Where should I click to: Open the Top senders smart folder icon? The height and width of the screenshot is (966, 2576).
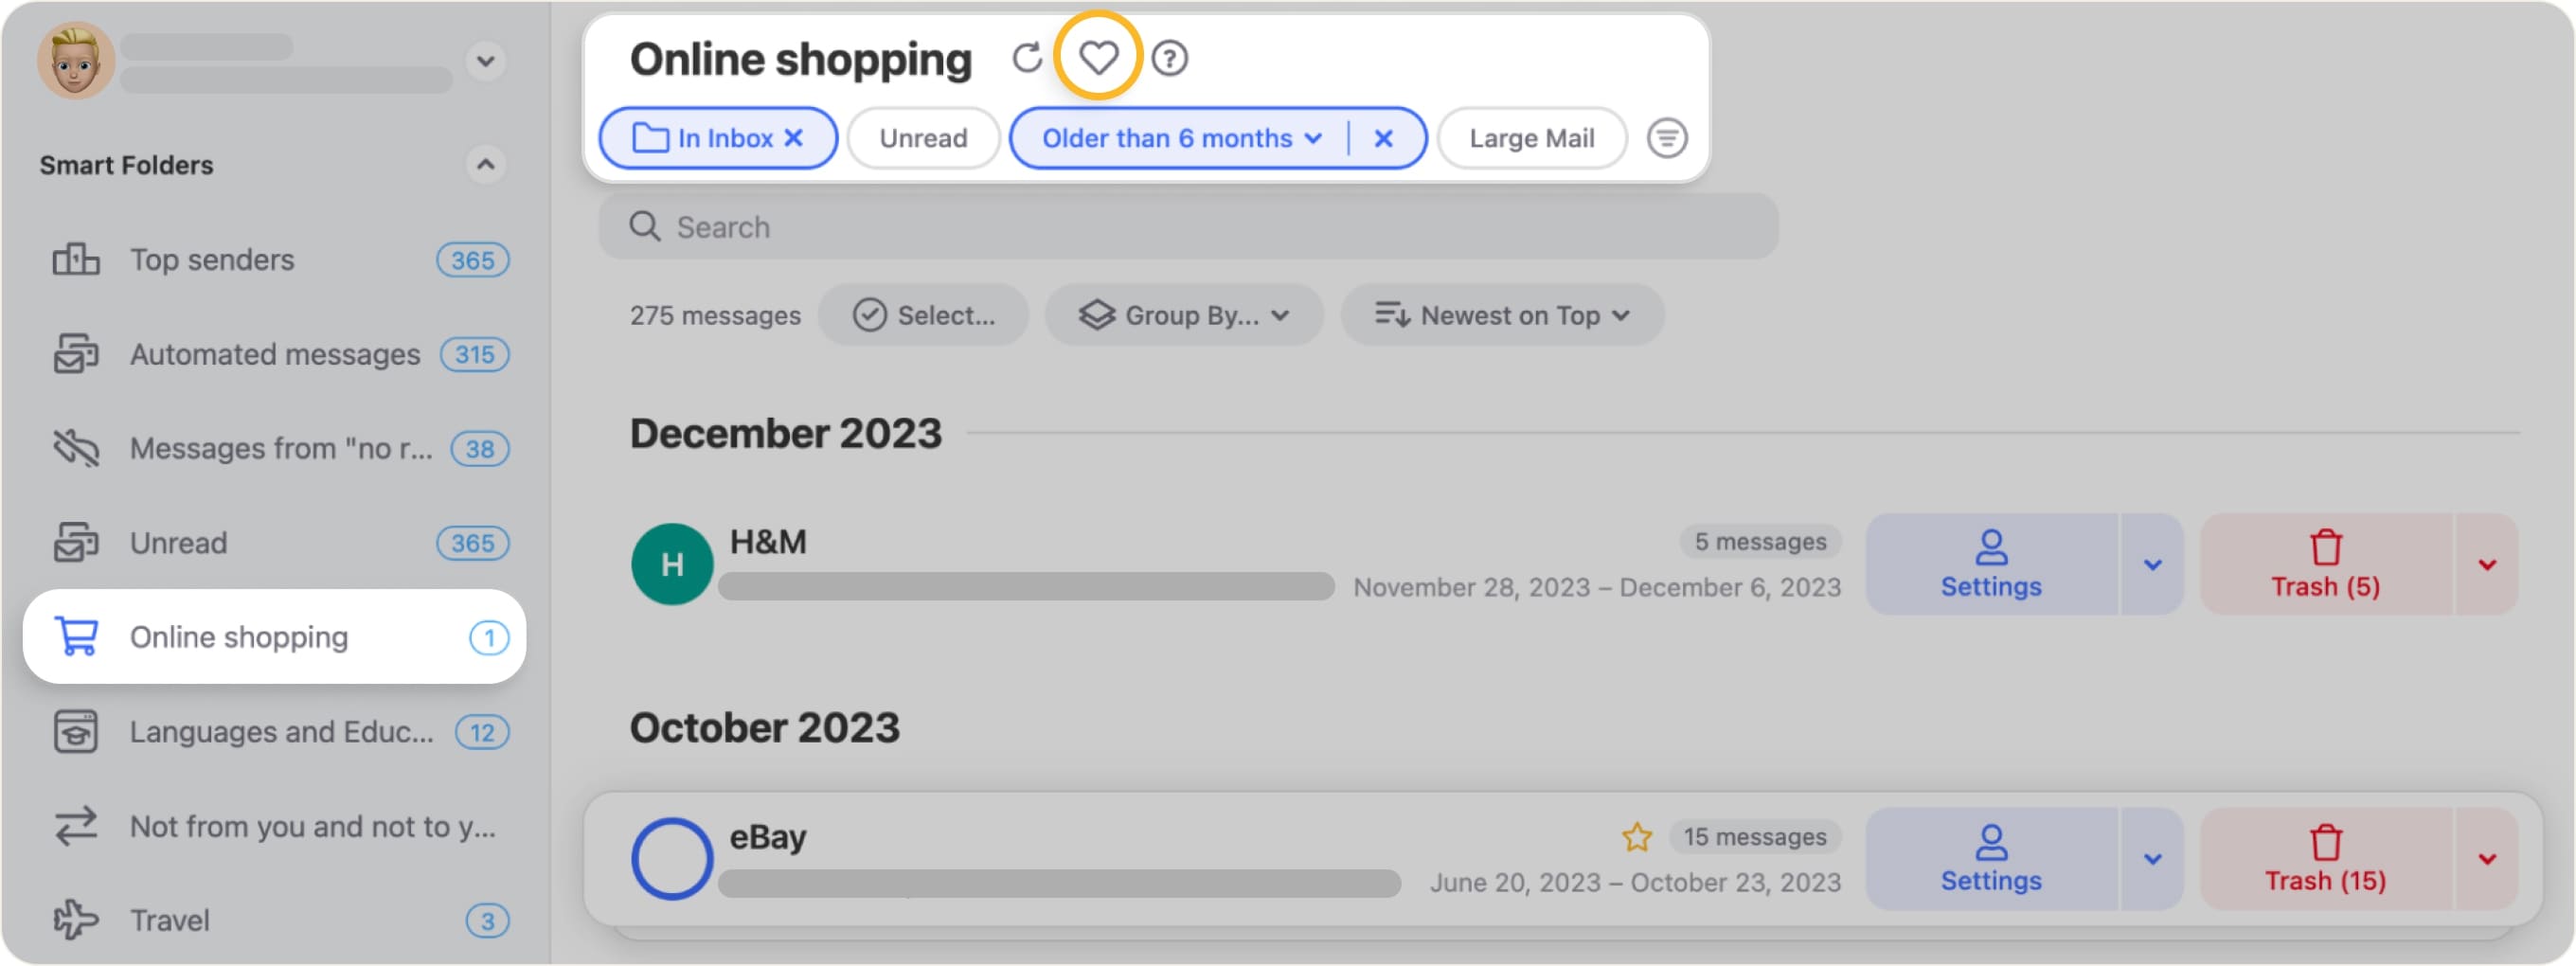pos(77,259)
